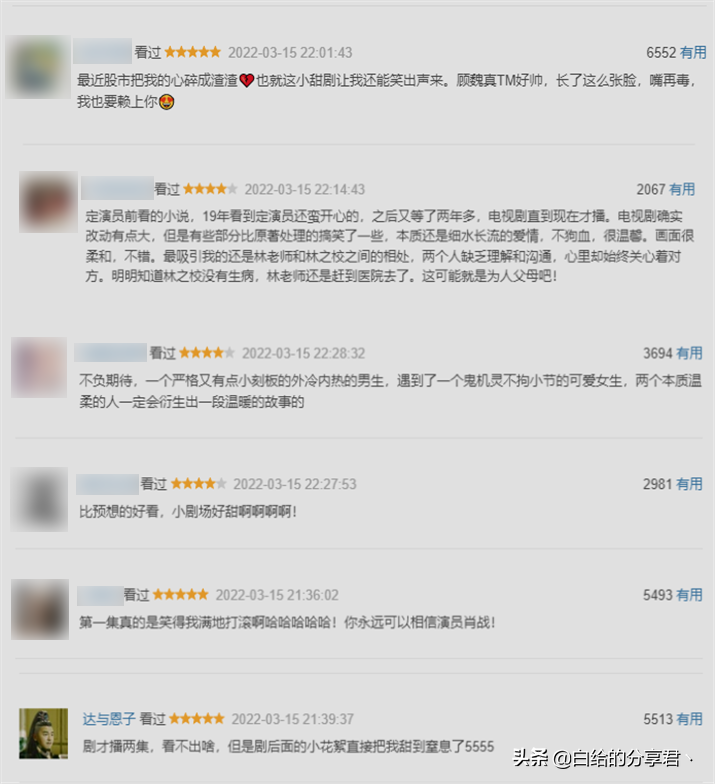The width and height of the screenshot is (715, 784).
Task: Click the five-star rating of the 22:01:43 review
Action: (x=192, y=52)
